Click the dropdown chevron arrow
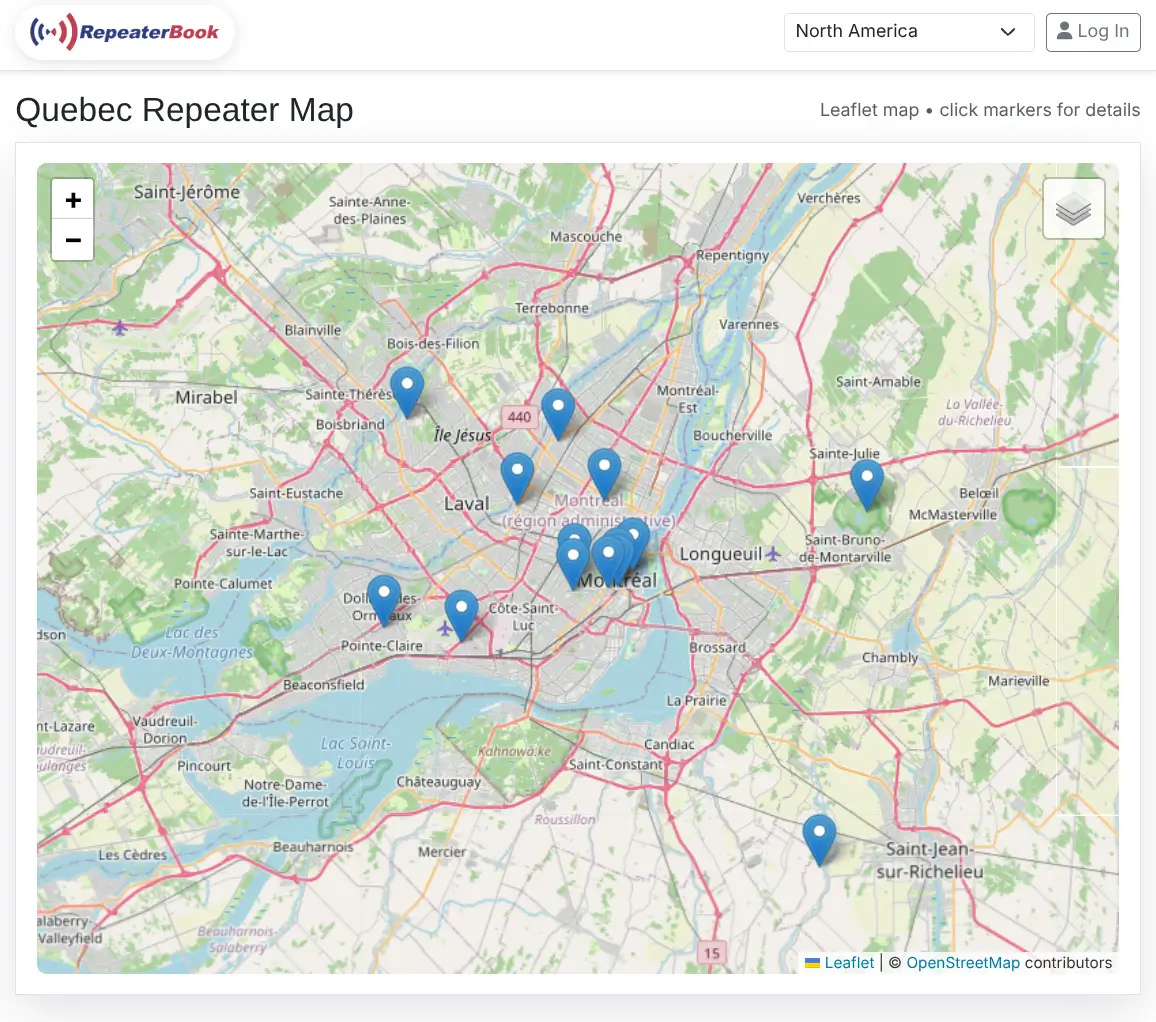This screenshot has width=1156, height=1022. pyautogui.click(x=1007, y=32)
